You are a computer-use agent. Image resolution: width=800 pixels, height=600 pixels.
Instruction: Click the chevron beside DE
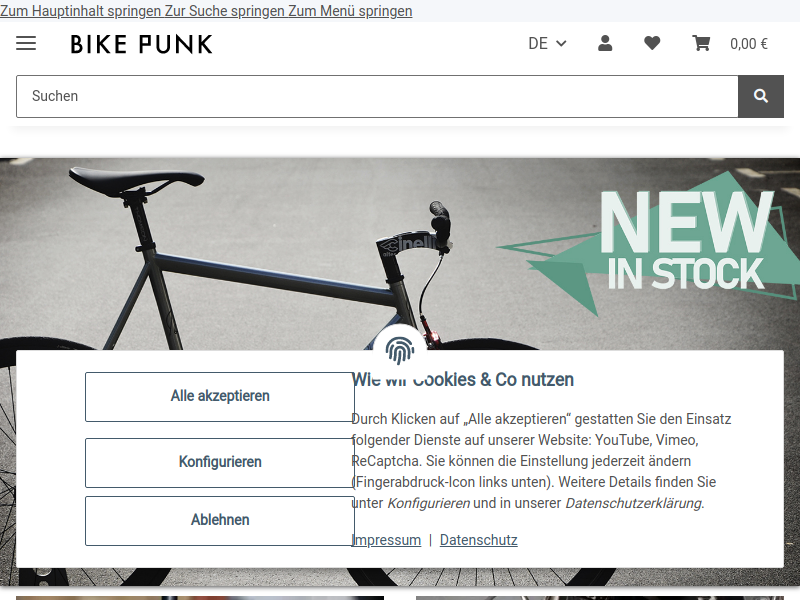click(x=561, y=44)
